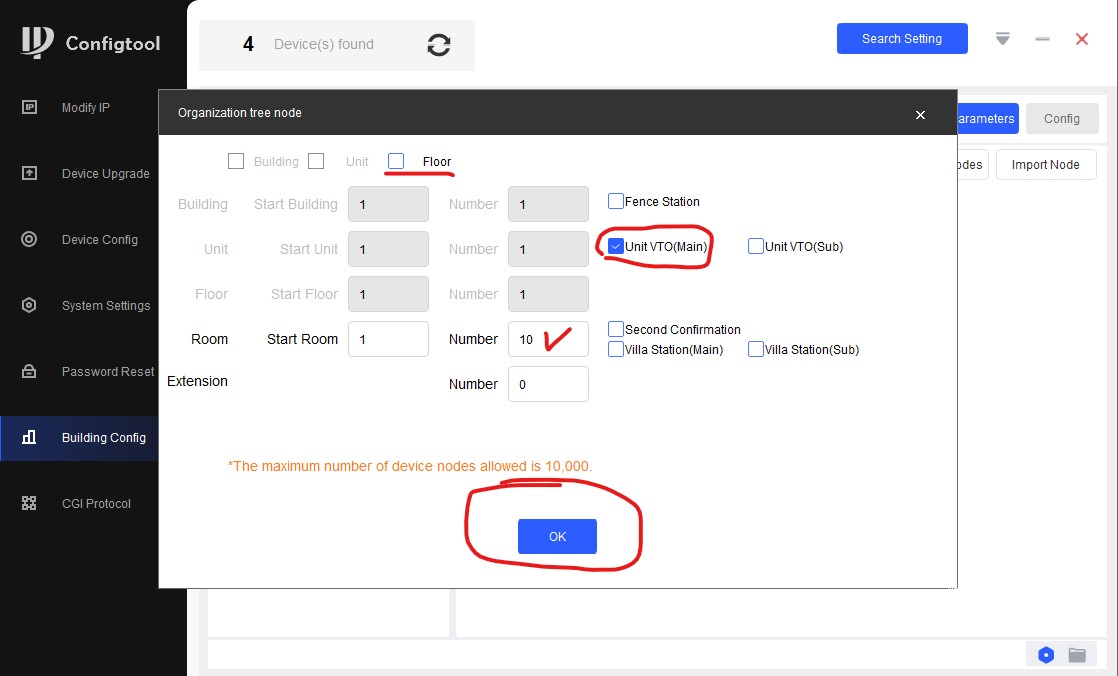Go to Device Config section
1118x676 pixels.
pos(99,240)
